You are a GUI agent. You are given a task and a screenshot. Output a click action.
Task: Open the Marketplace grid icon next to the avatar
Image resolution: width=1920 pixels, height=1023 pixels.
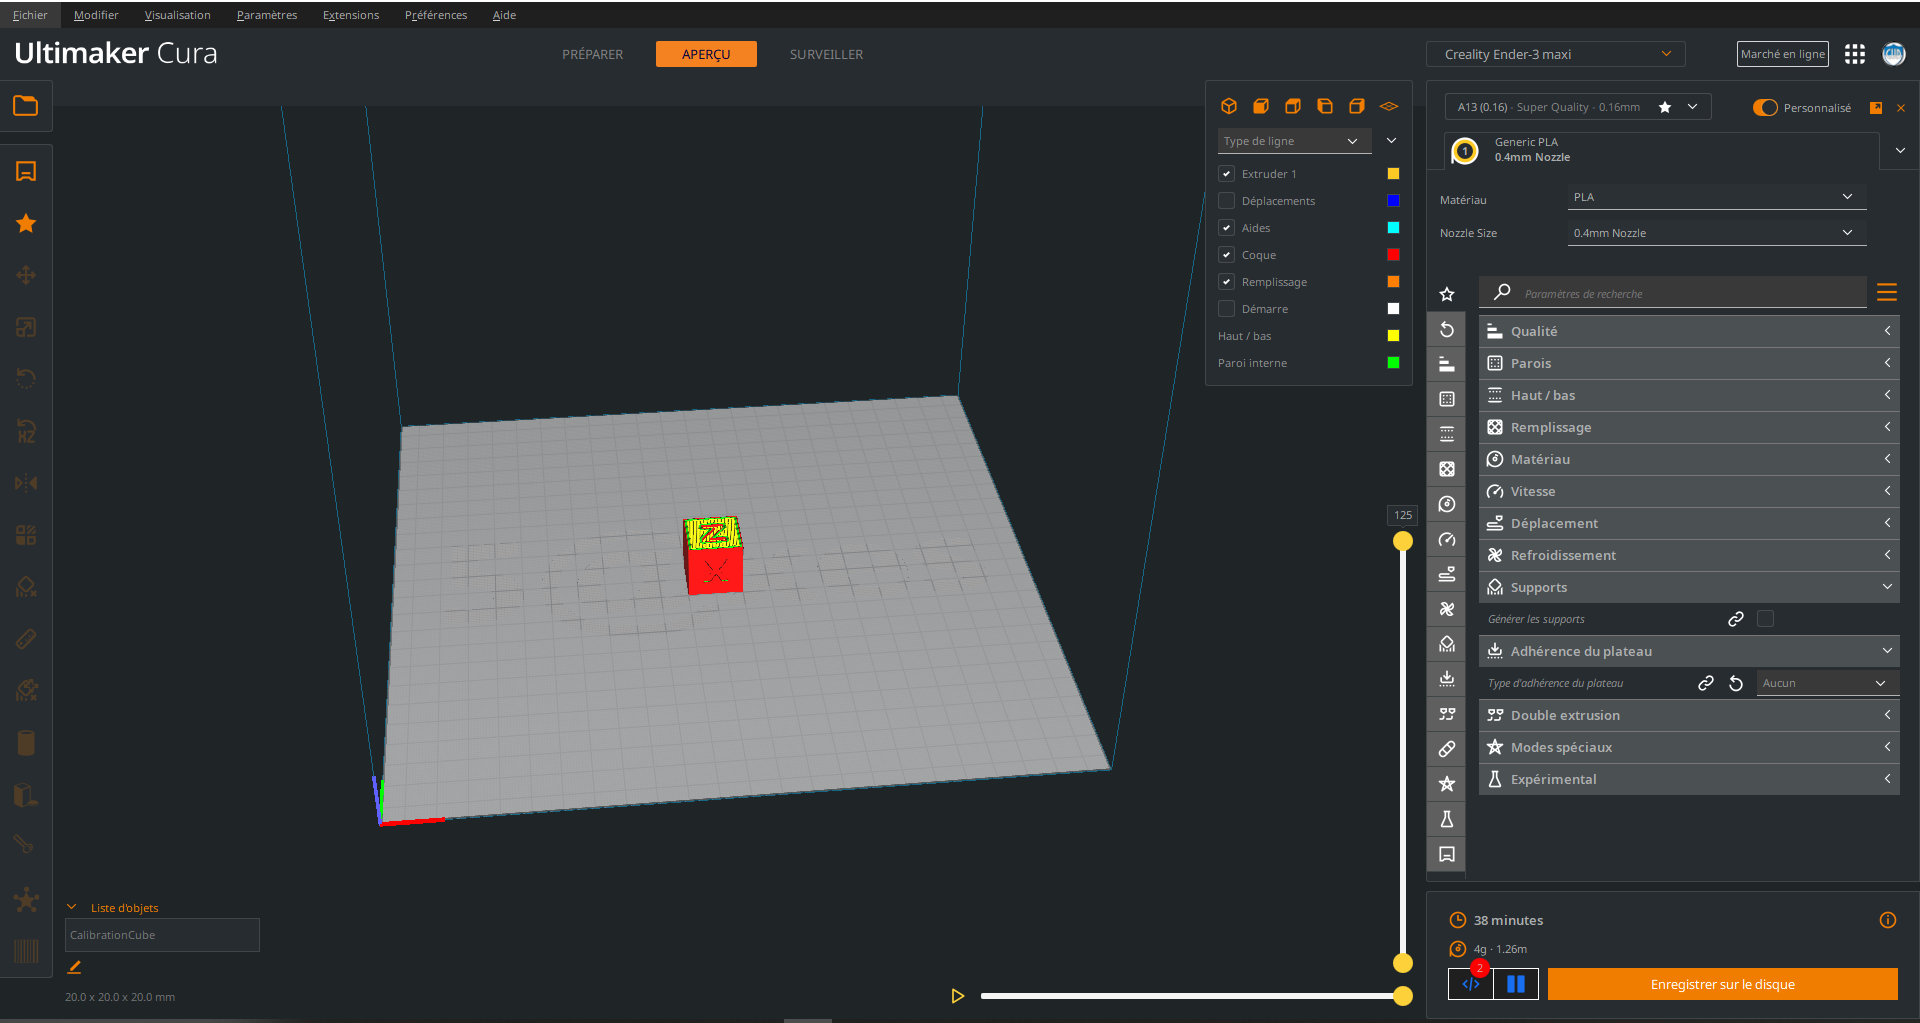click(x=1855, y=54)
